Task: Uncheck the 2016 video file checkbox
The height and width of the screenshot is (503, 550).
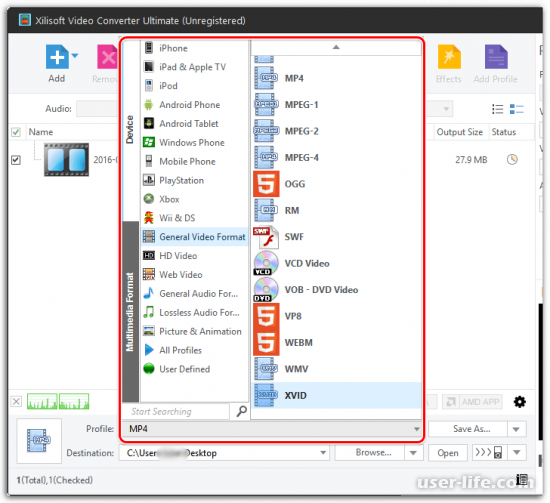Action: 16,160
